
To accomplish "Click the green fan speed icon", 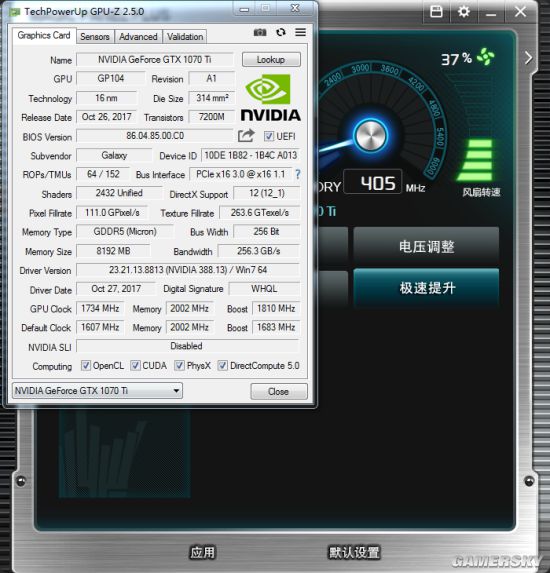I will [485, 57].
